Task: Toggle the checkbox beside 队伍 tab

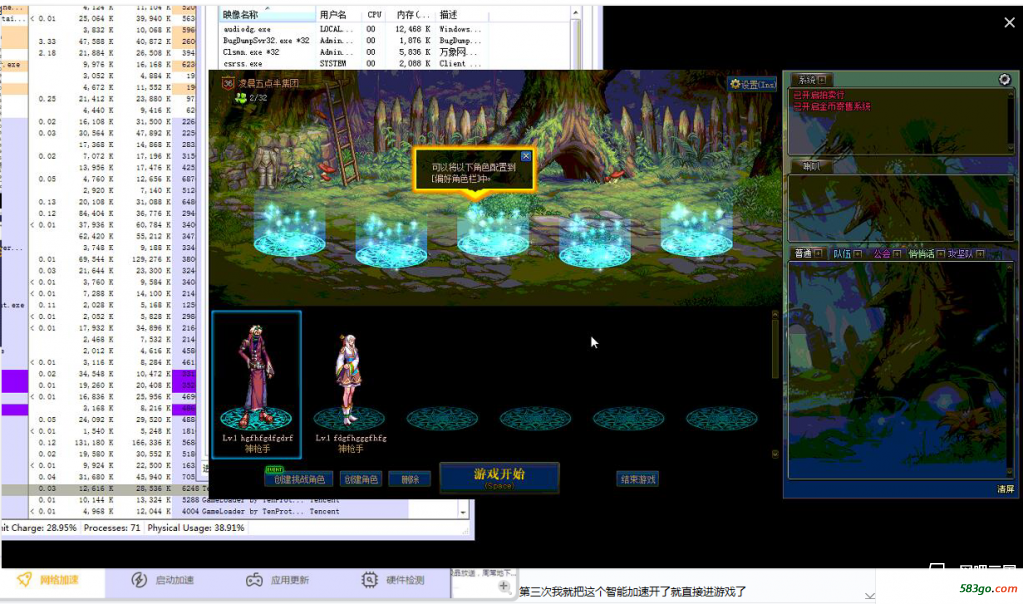Action: [857, 254]
